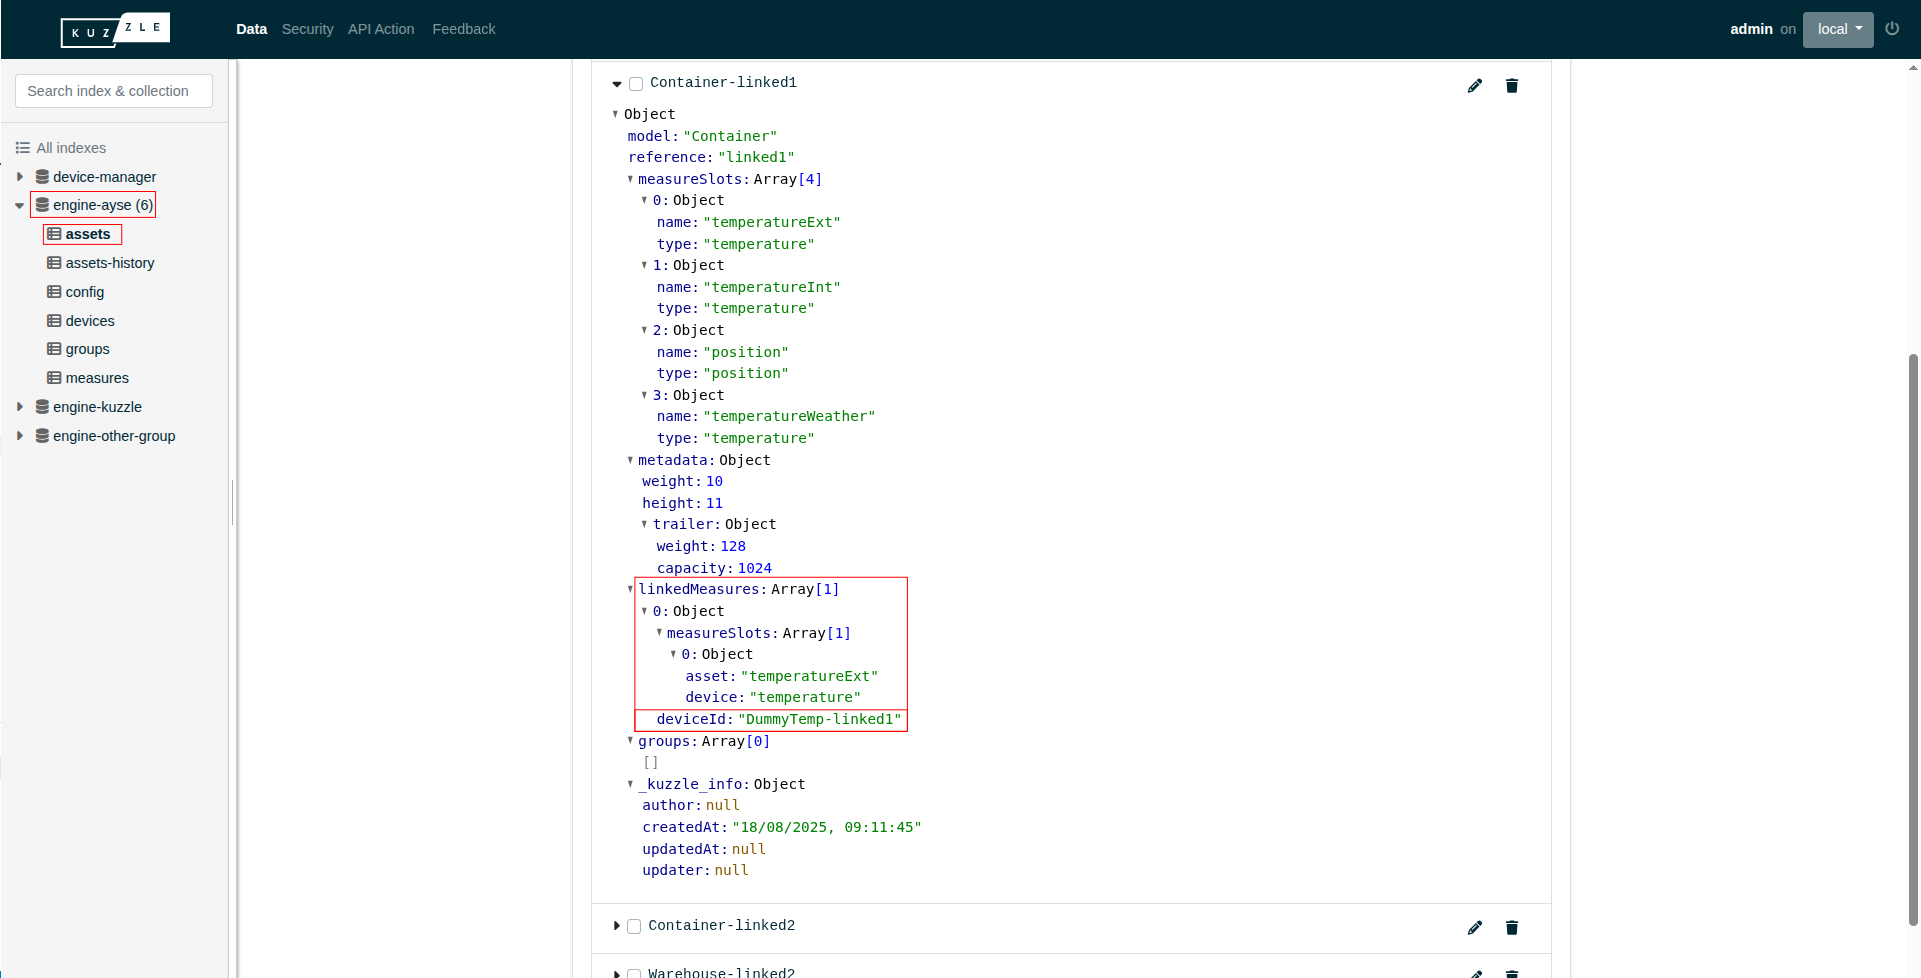Open the Security menu
The height and width of the screenshot is (978, 1921).
tap(307, 29)
